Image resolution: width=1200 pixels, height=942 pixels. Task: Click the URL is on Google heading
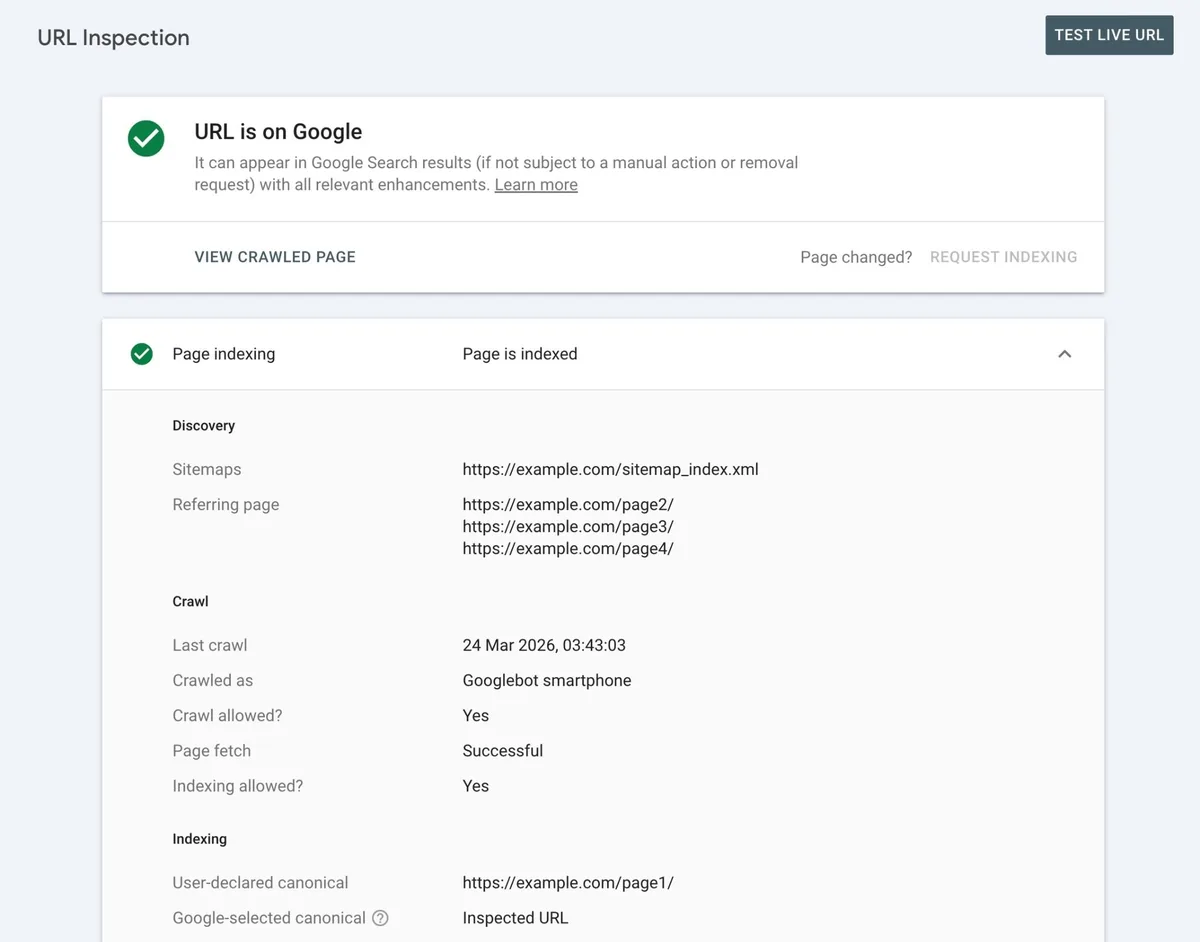278,132
